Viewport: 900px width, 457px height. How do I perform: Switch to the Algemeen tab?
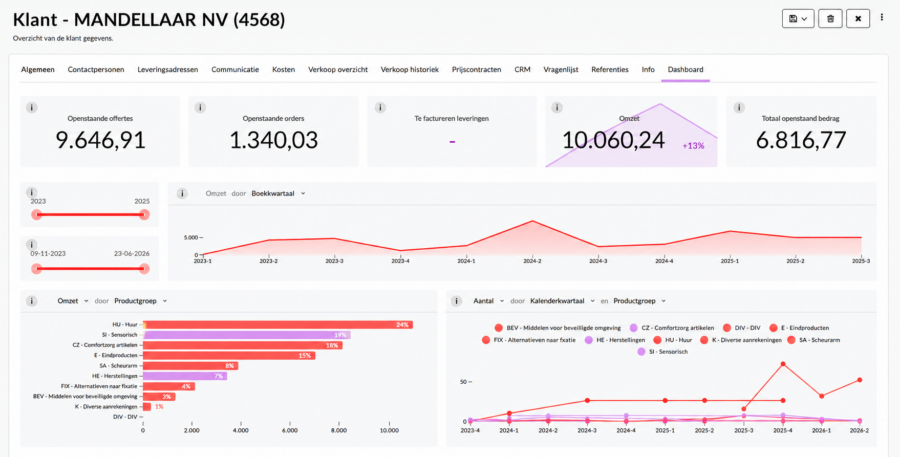click(x=38, y=69)
